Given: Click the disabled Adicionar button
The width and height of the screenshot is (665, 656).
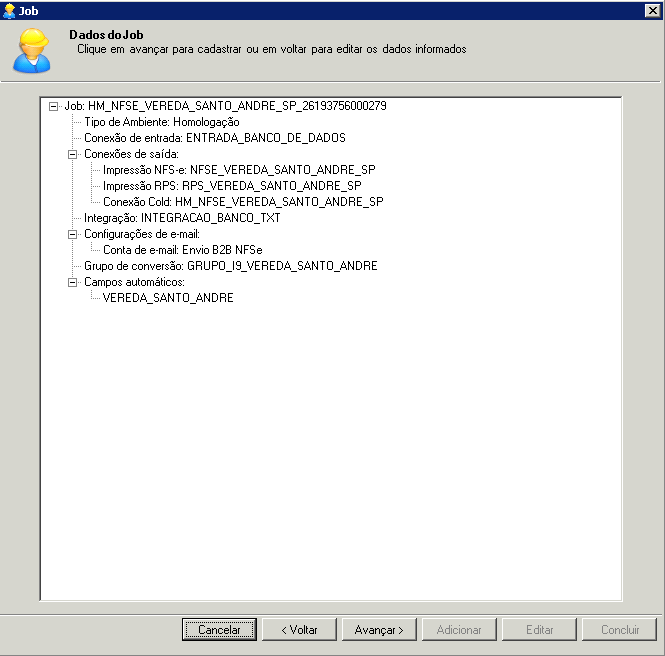Looking at the screenshot, I should (459, 630).
